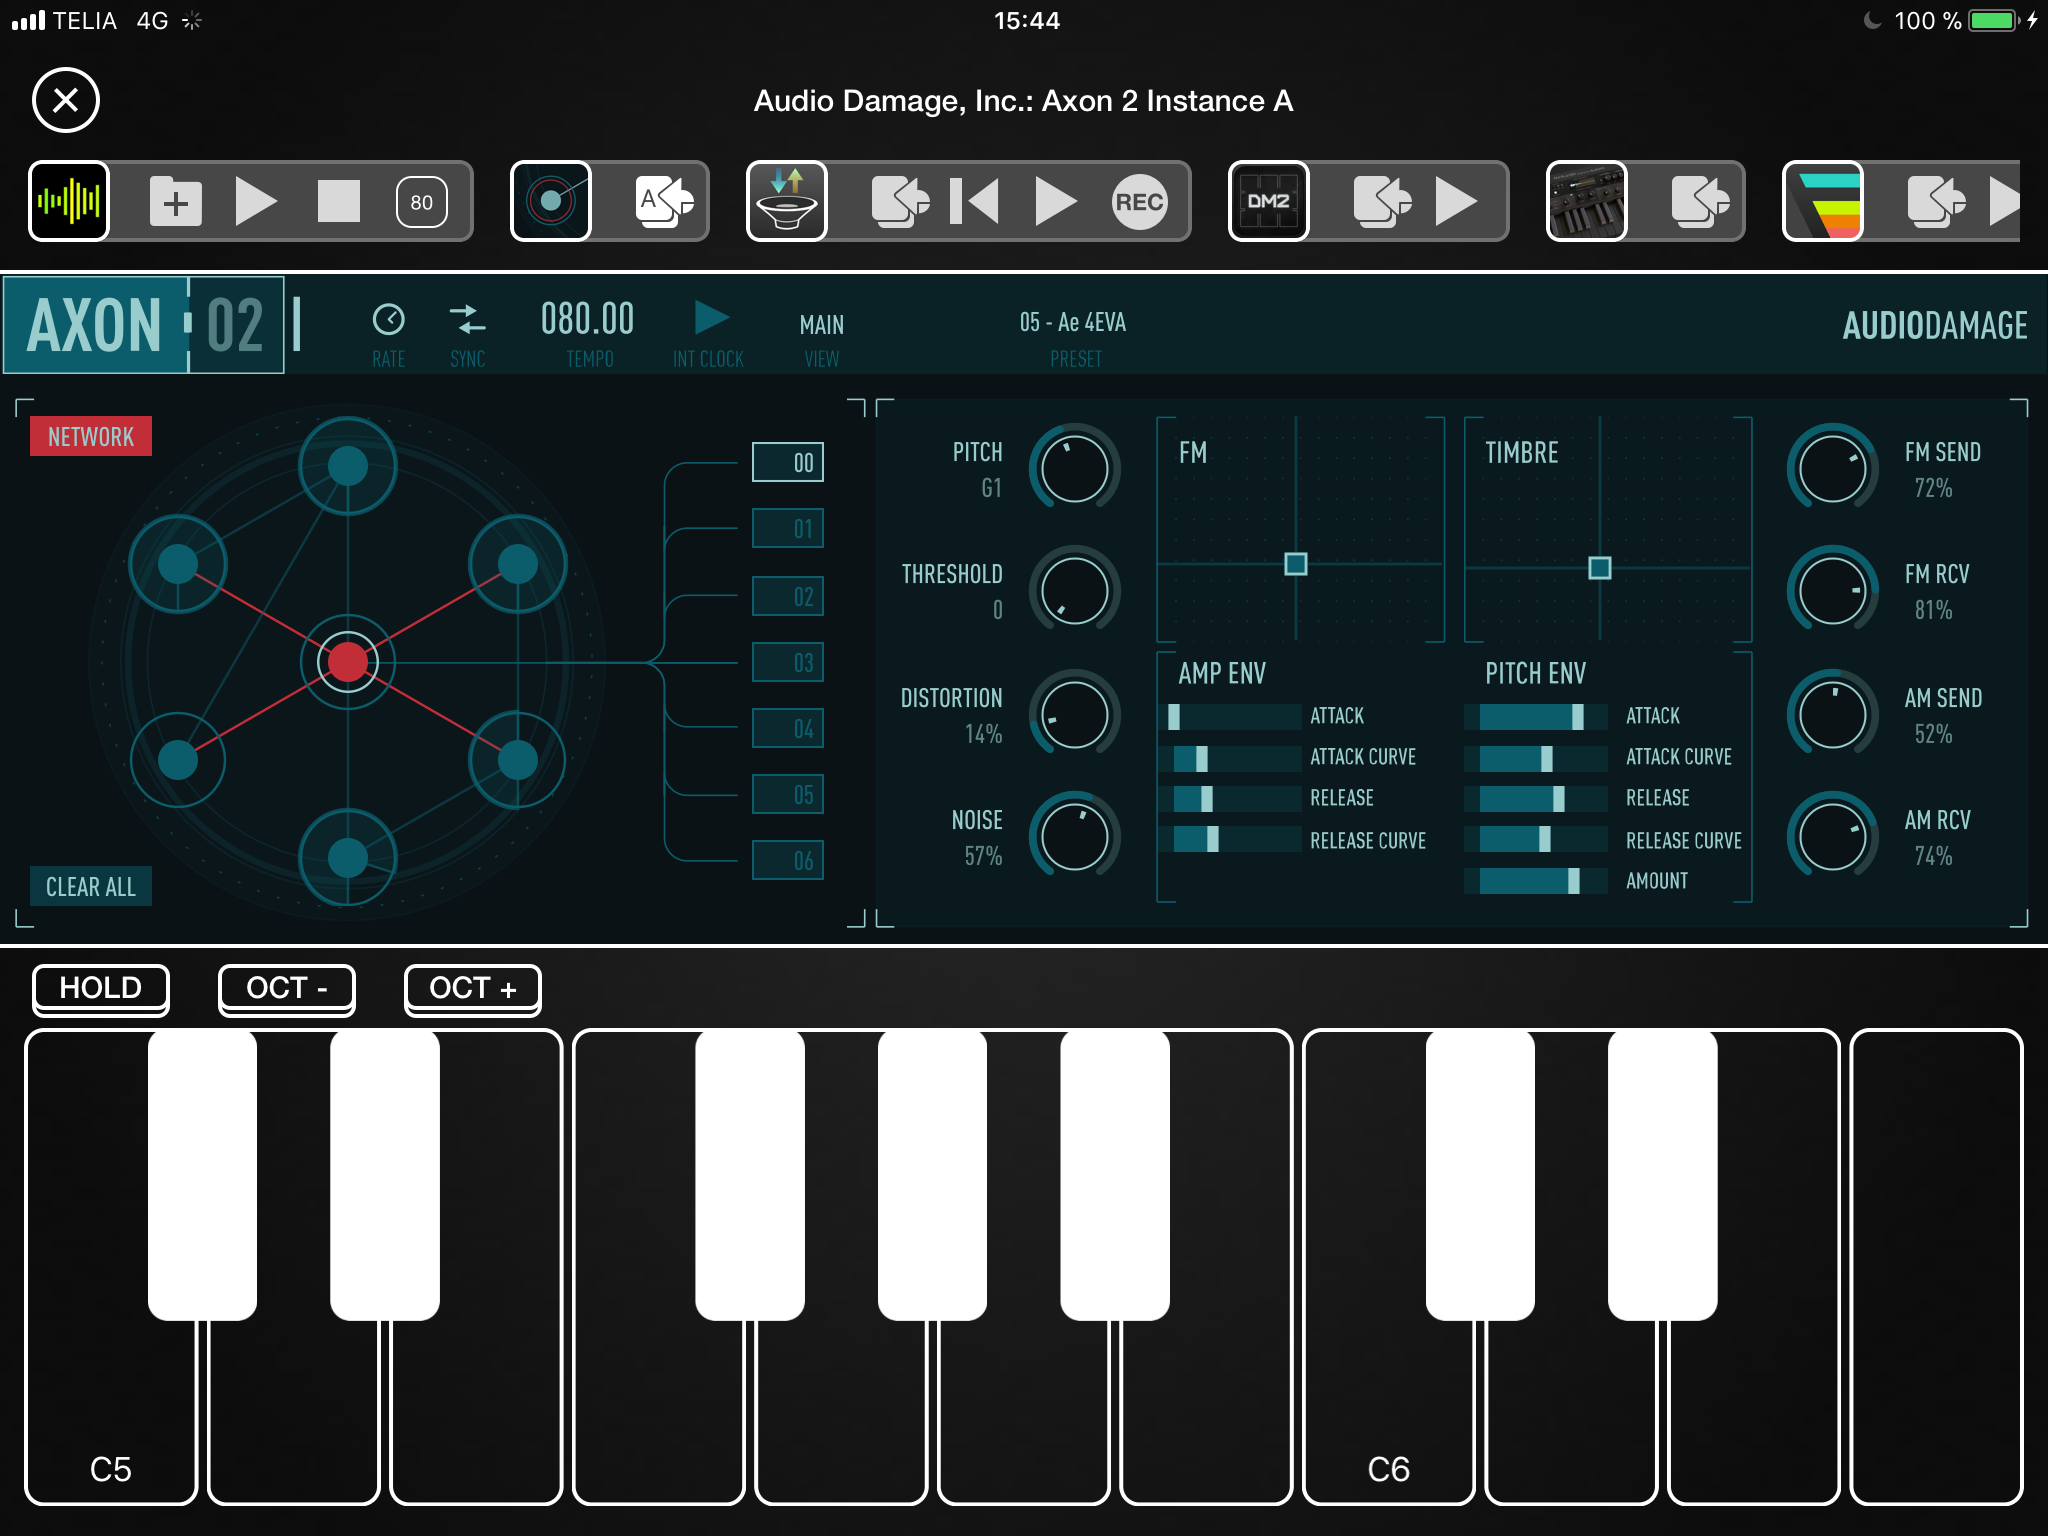Open the tempo 80 indicator
The width and height of the screenshot is (2048, 1536).
tap(422, 202)
